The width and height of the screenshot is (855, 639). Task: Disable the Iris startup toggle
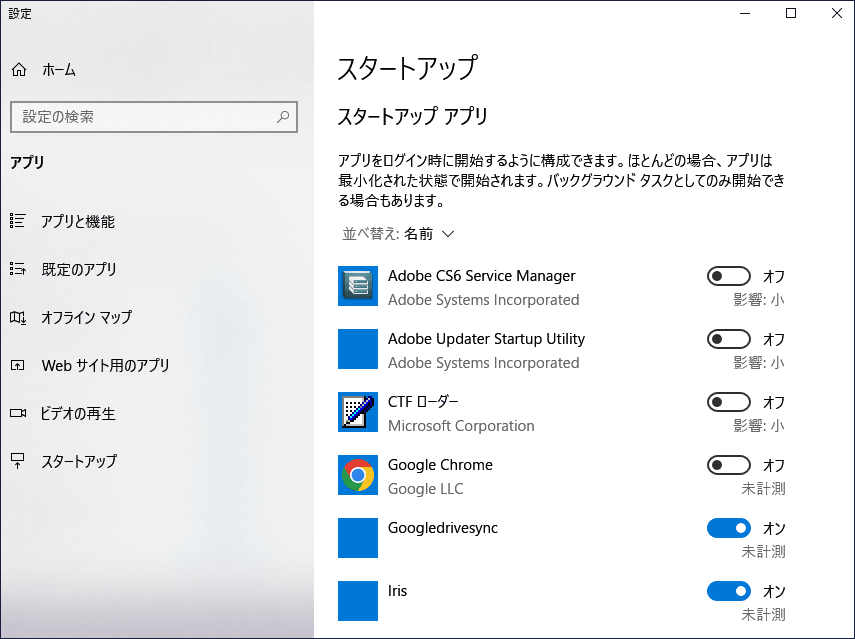(x=729, y=590)
